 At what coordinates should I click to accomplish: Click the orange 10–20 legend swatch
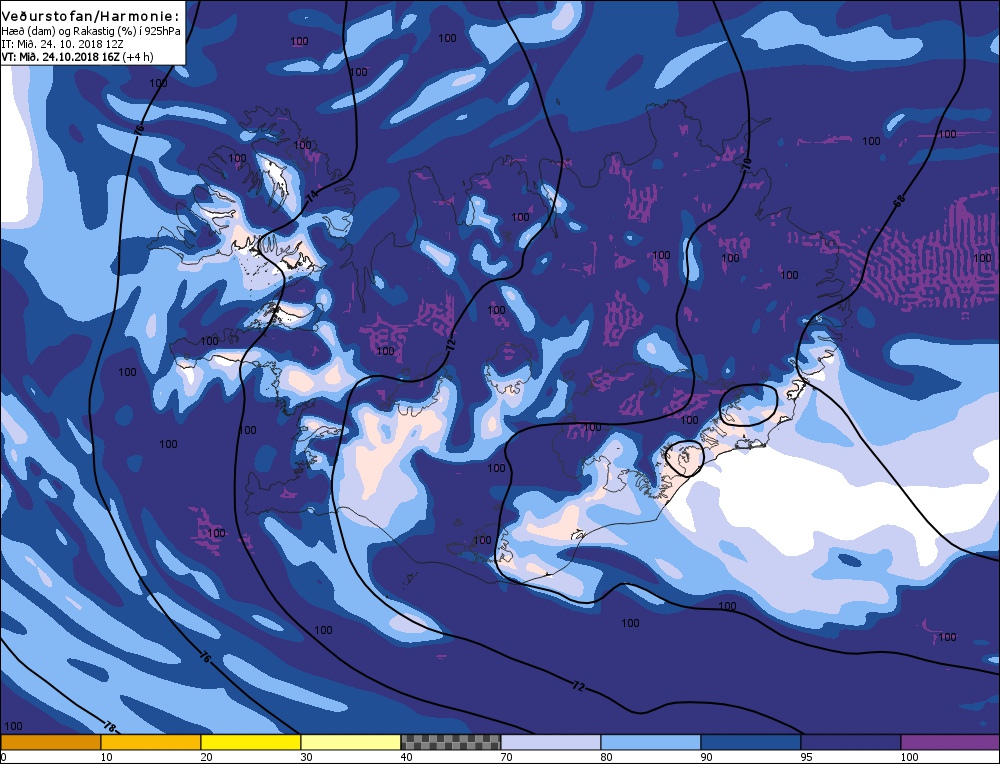(151, 742)
